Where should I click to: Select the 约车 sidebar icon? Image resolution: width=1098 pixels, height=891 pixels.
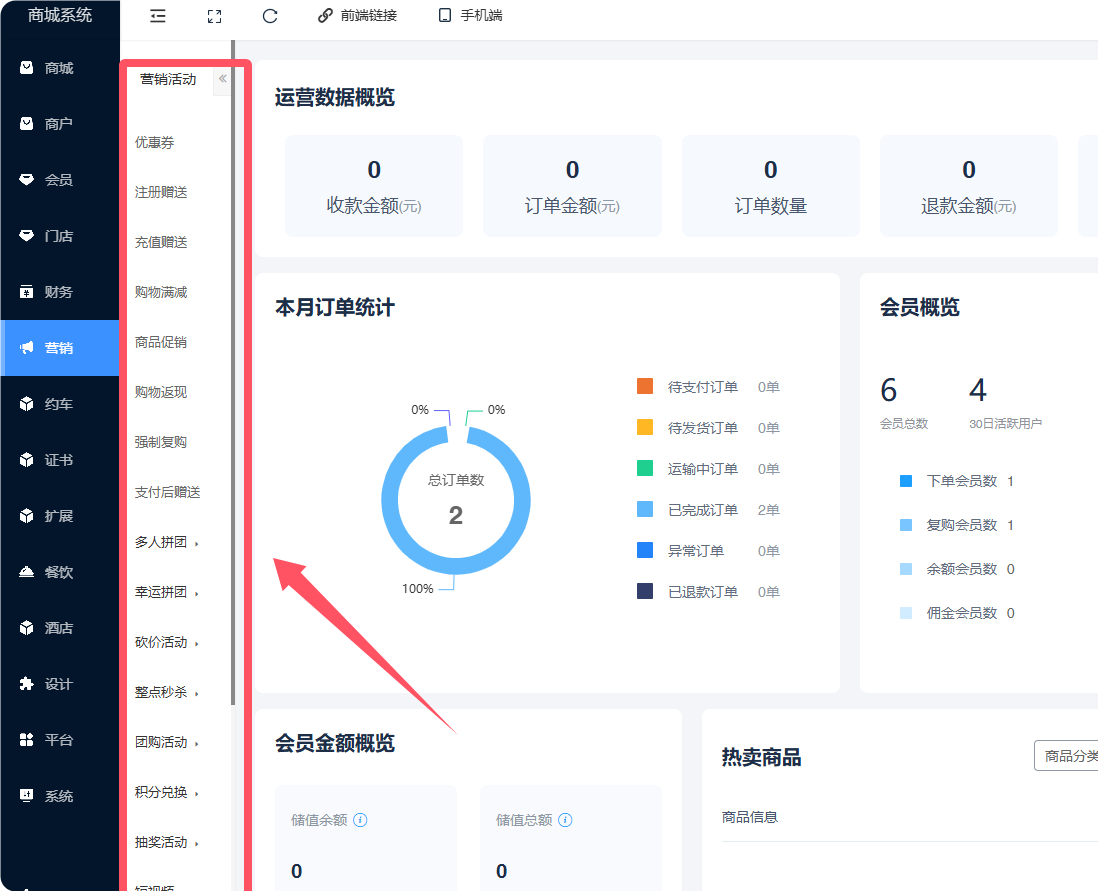pos(60,404)
